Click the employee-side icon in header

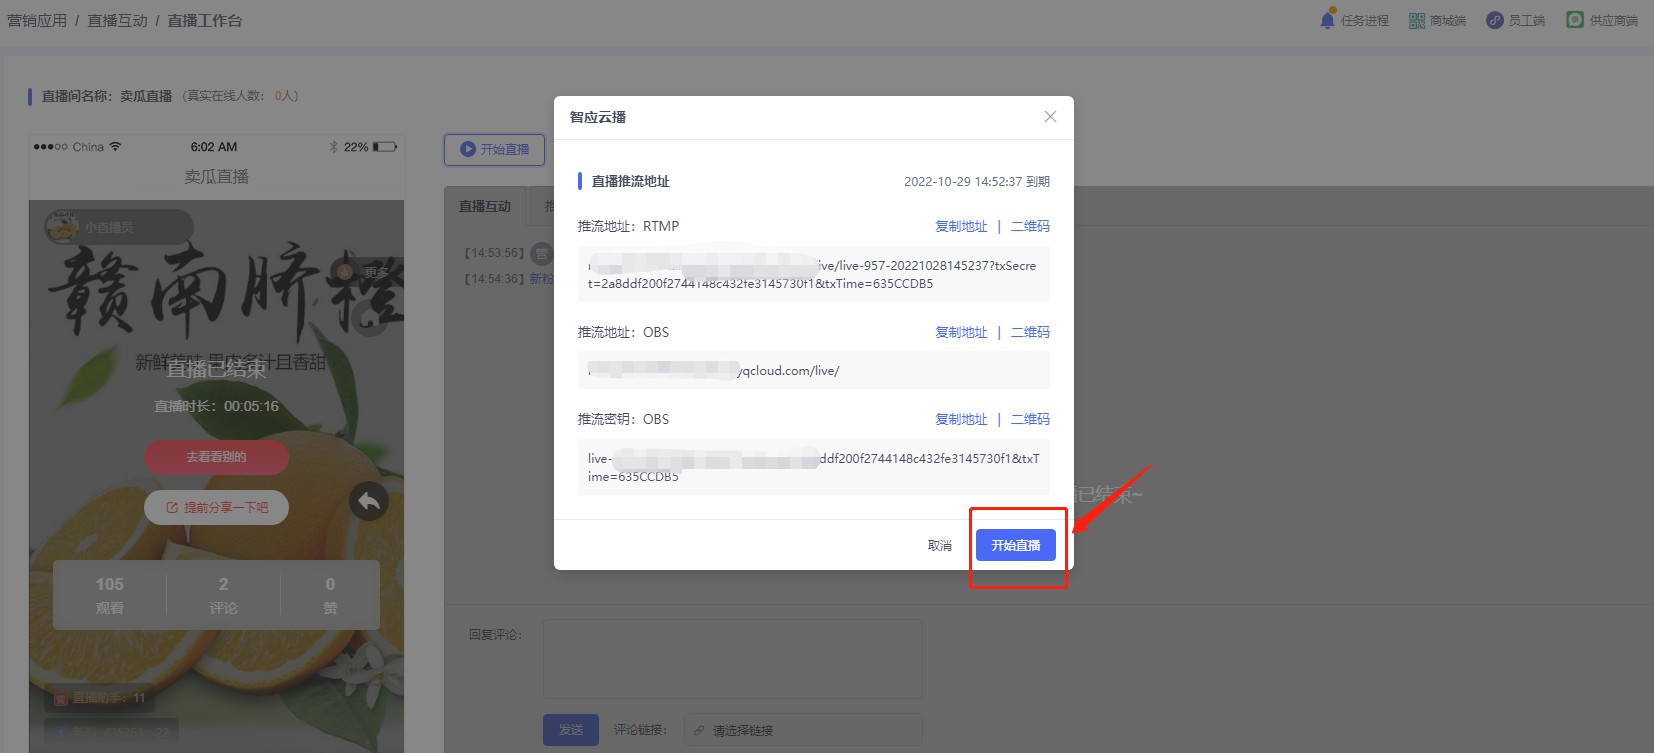click(1495, 20)
